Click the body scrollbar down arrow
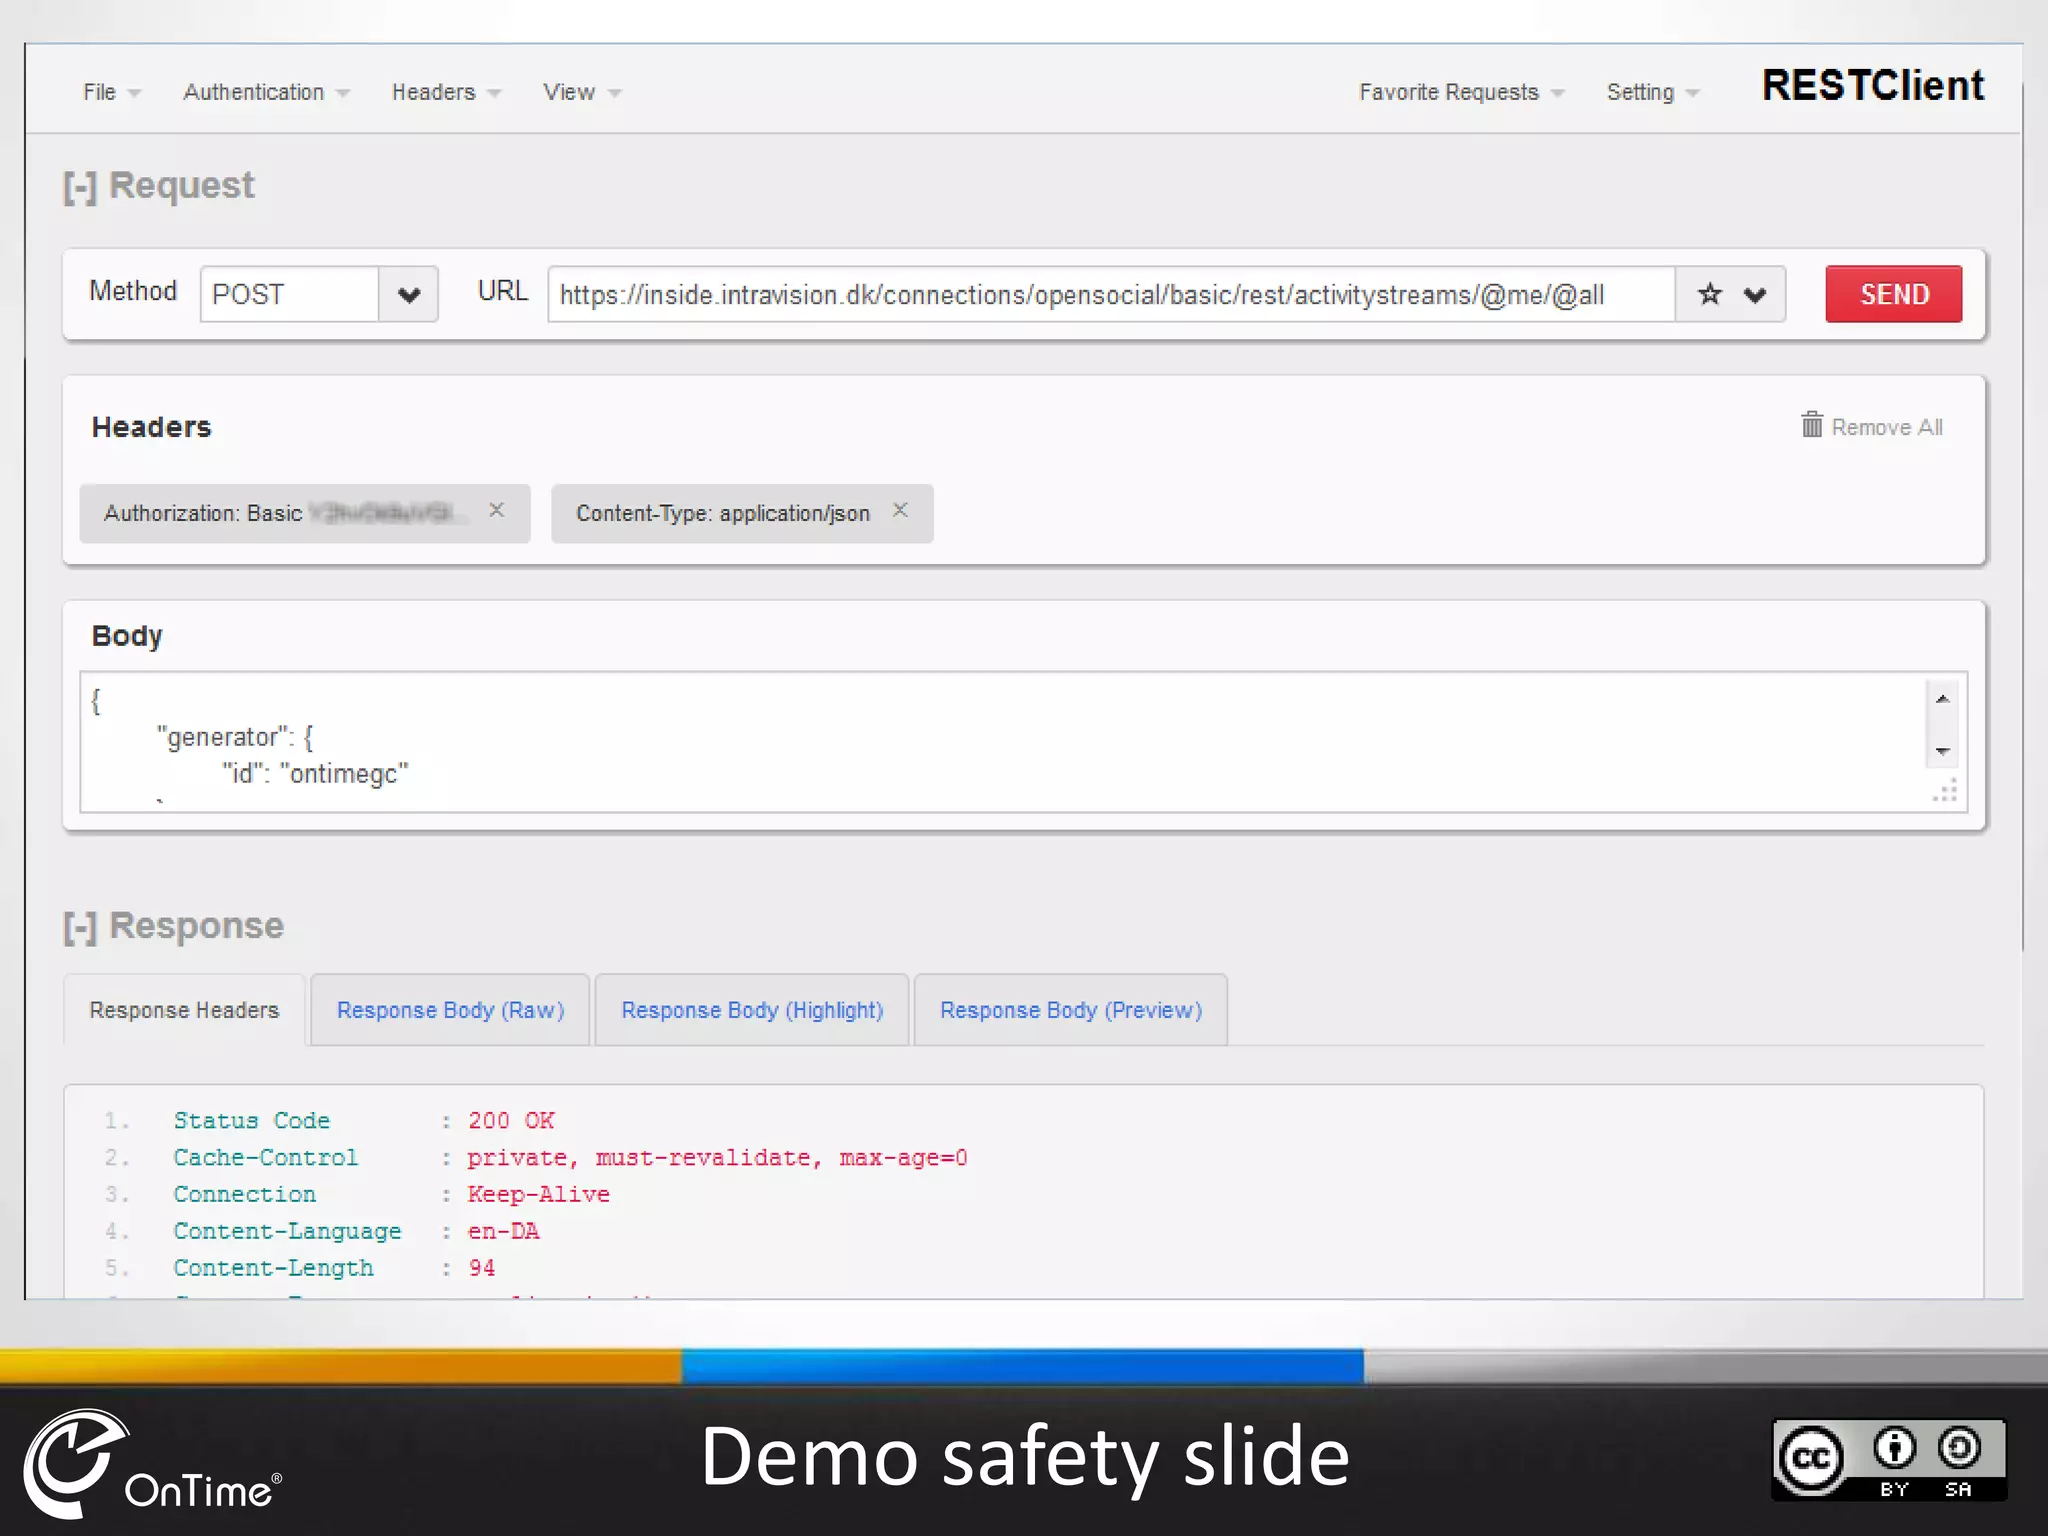 click(1942, 751)
